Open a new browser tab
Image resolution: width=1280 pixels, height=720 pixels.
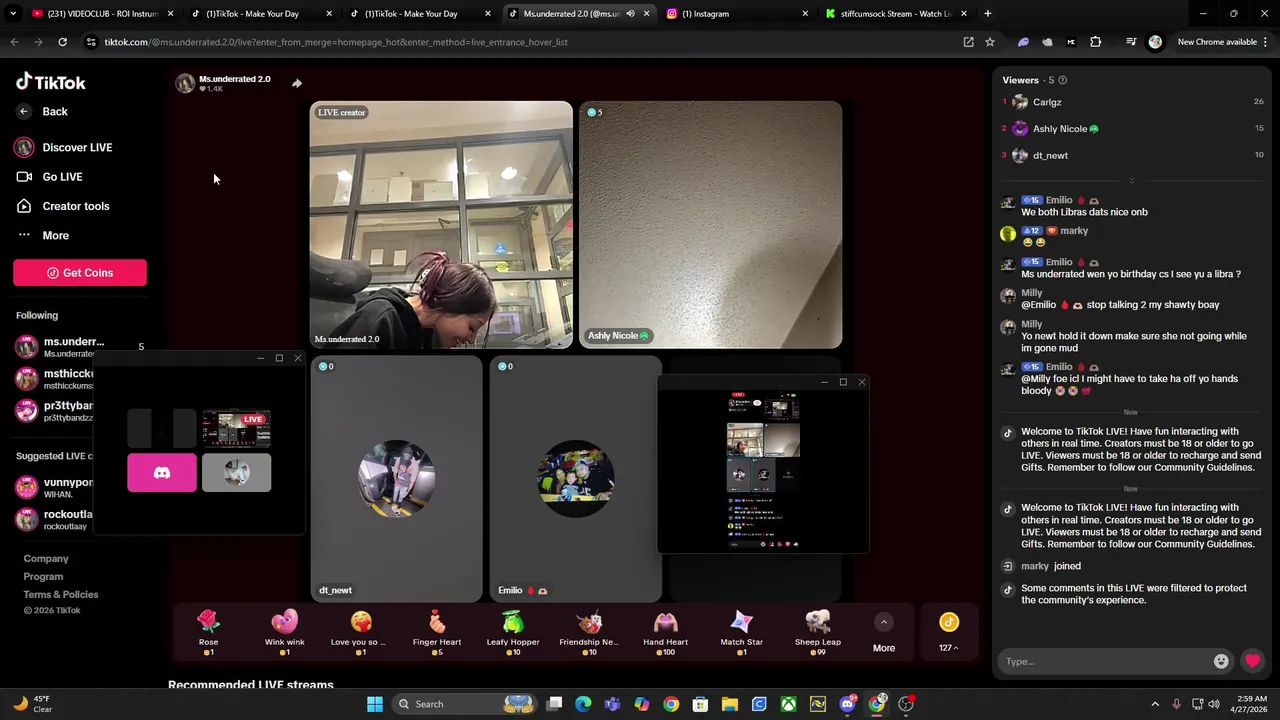click(987, 14)
